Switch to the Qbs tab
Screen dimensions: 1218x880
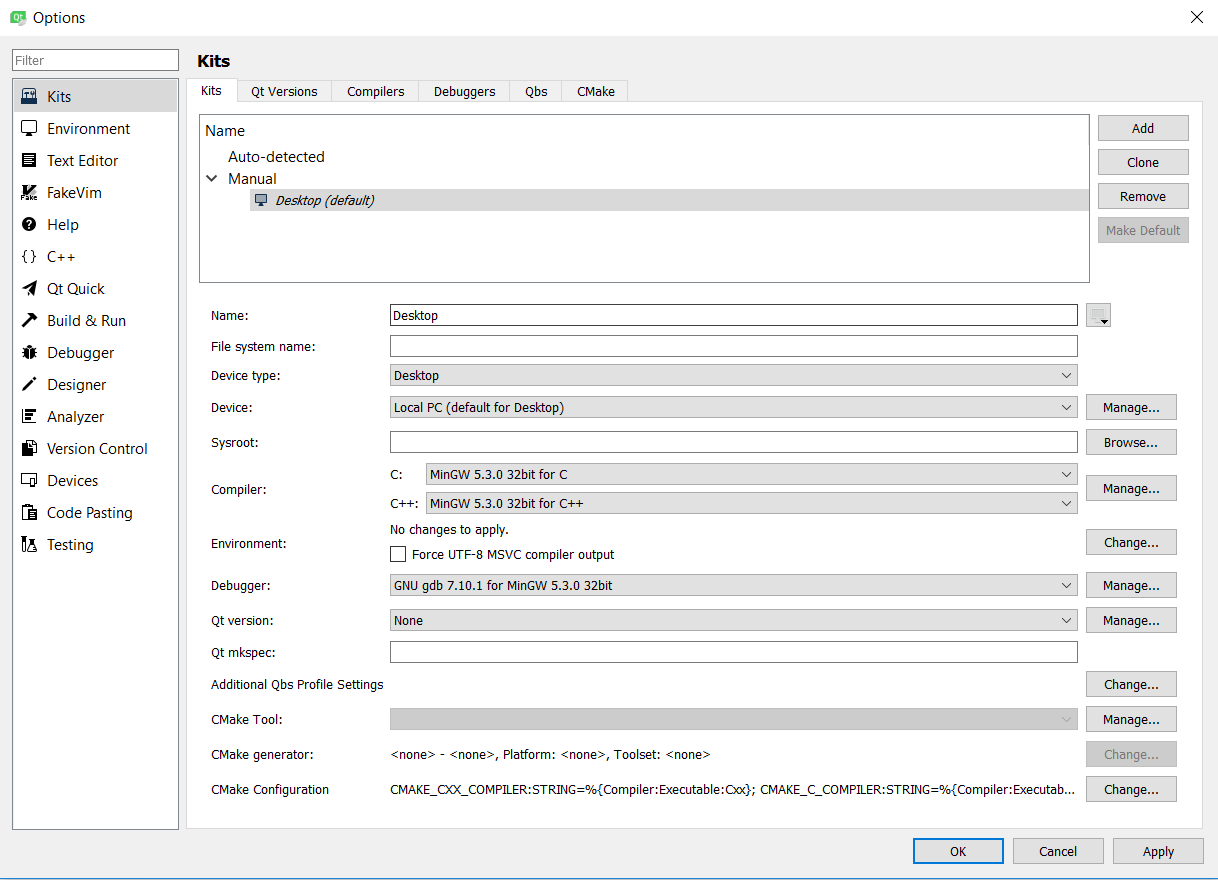click(536, 91)
